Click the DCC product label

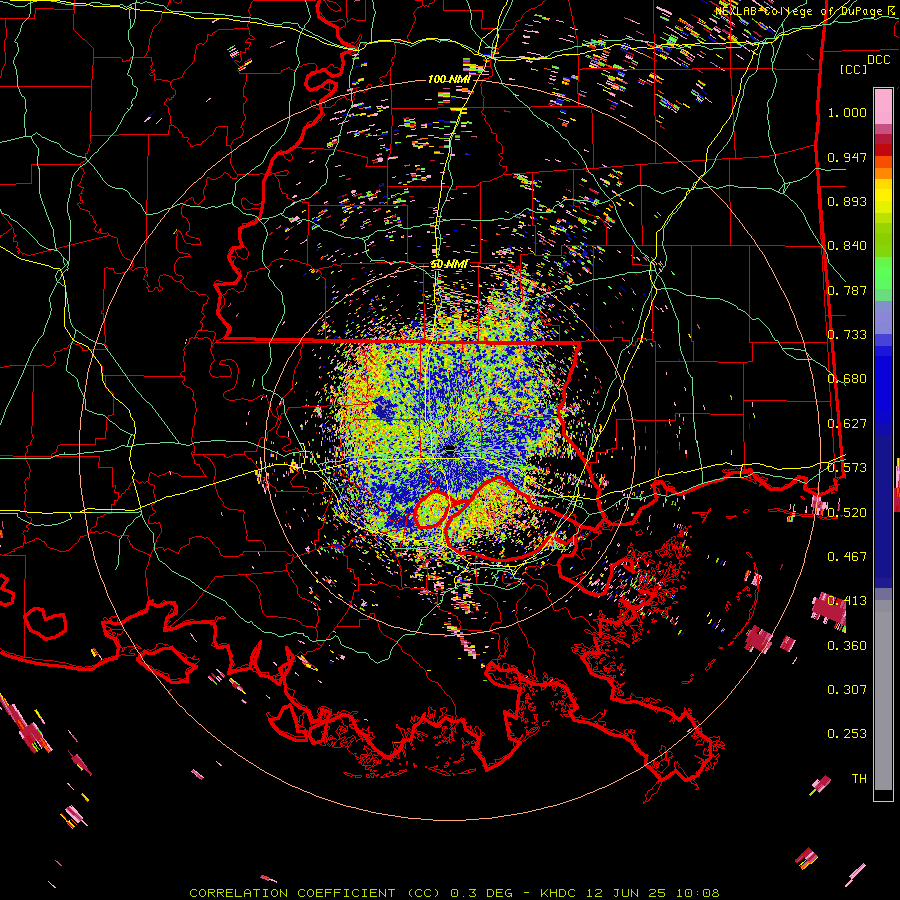(878, 60)
